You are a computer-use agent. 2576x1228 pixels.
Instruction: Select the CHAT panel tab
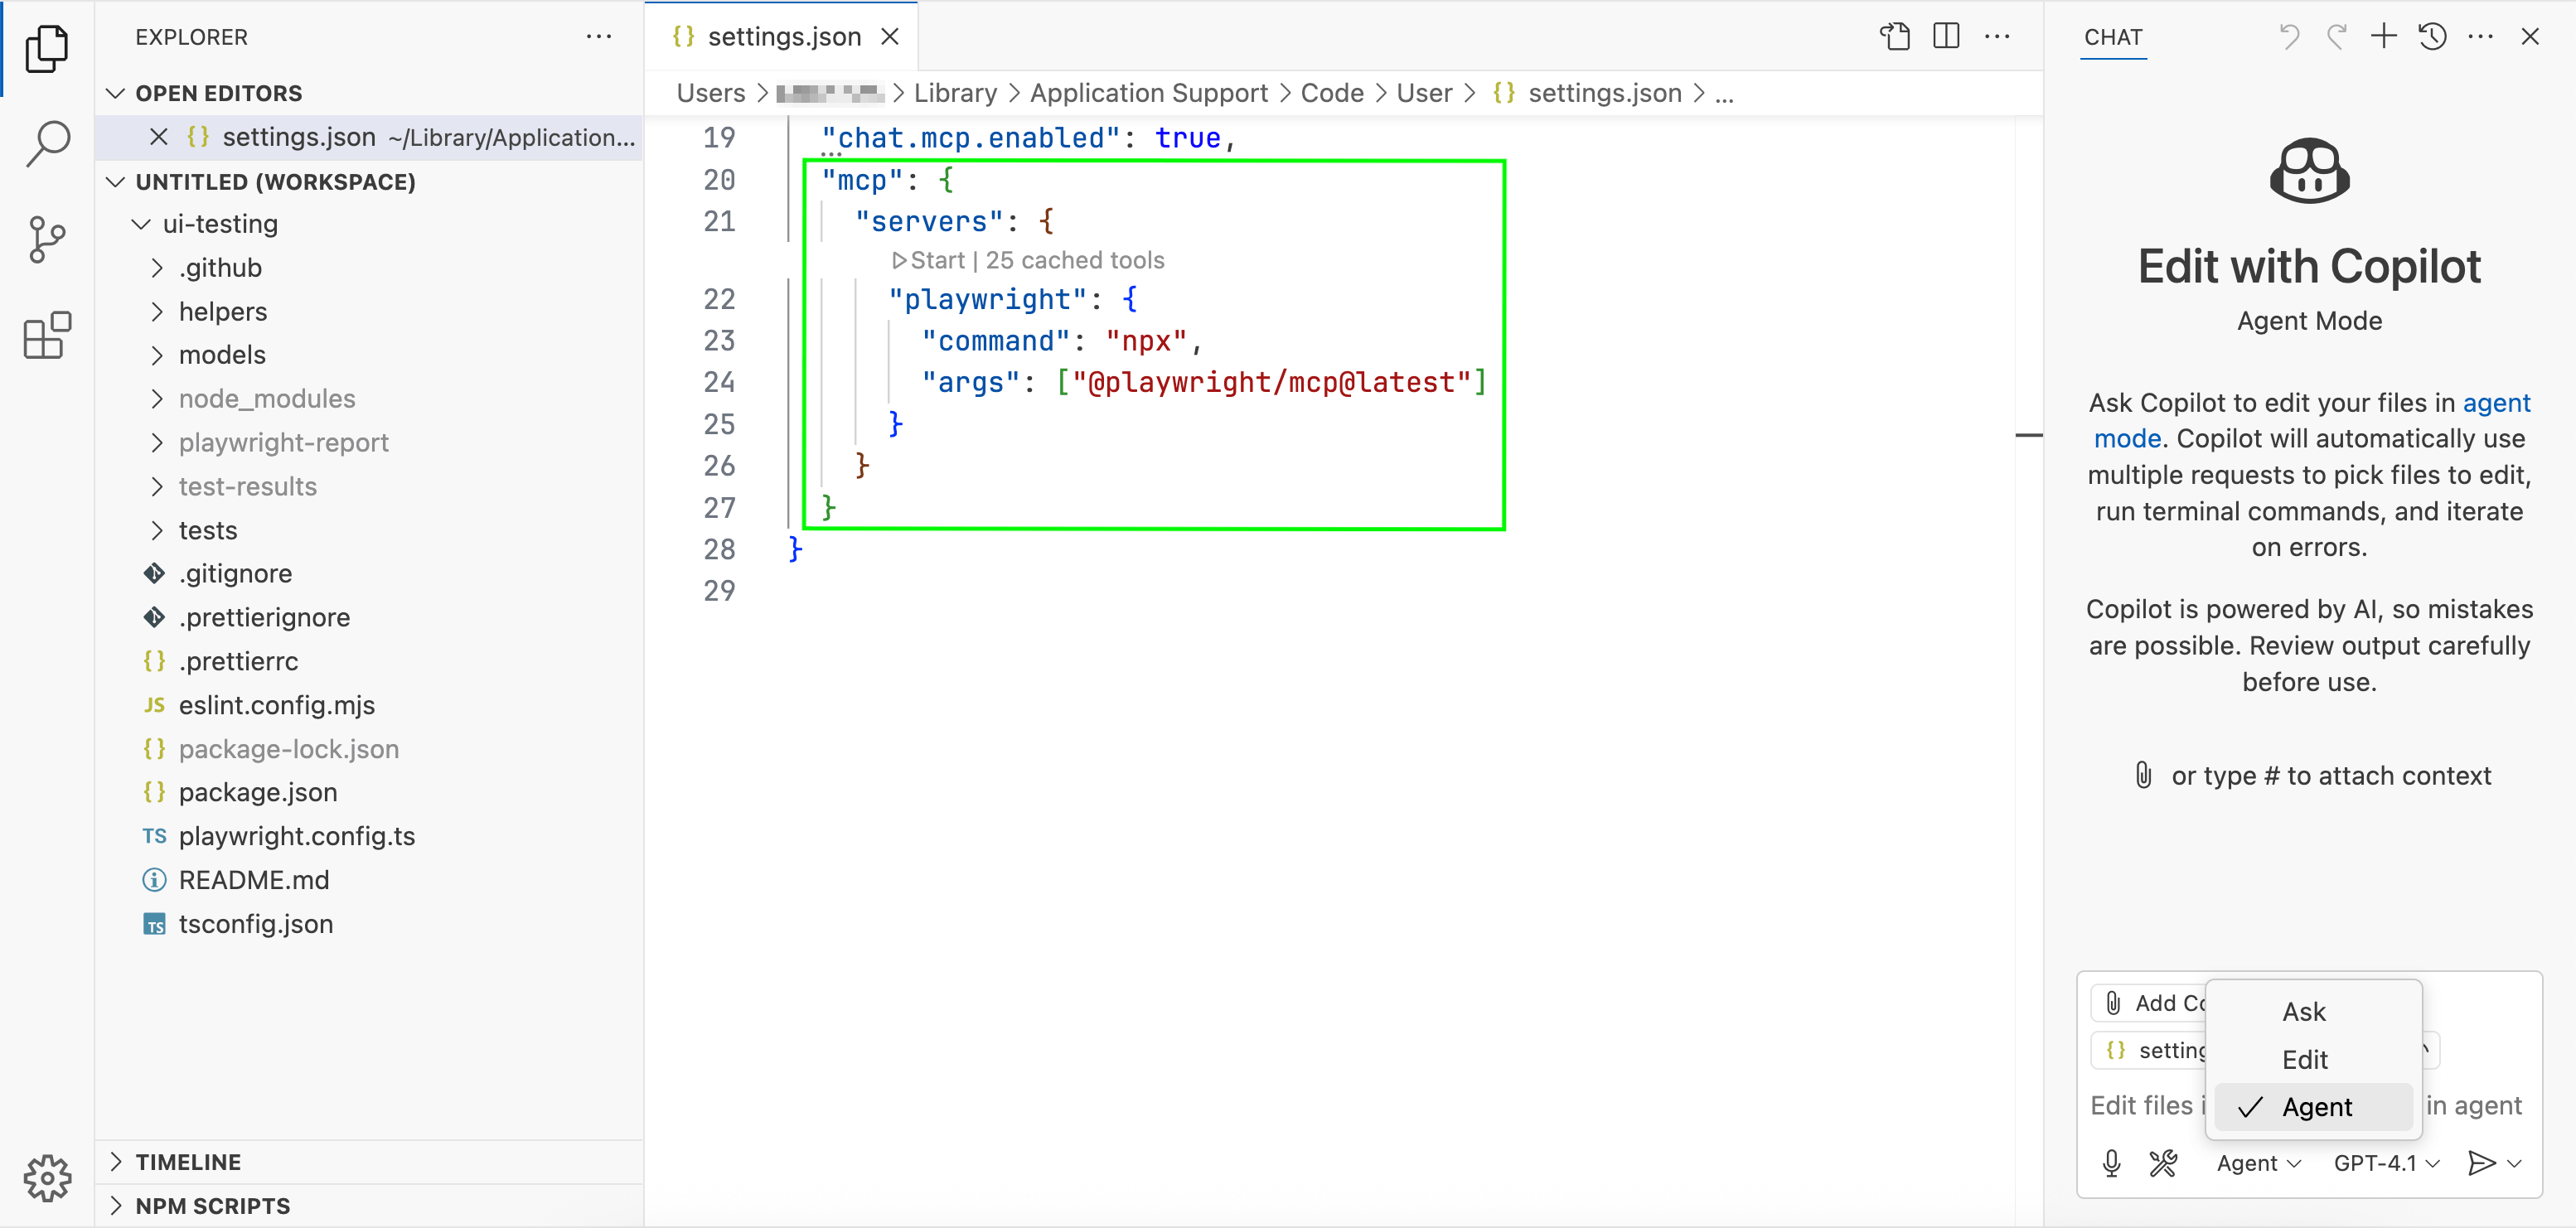[2113, 37]
